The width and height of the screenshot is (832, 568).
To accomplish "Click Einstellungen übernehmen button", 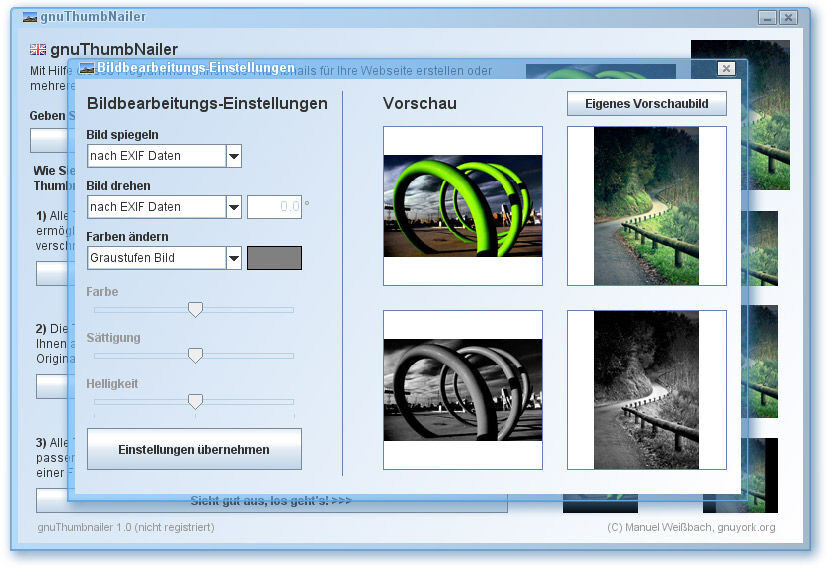I will point(194,449).
